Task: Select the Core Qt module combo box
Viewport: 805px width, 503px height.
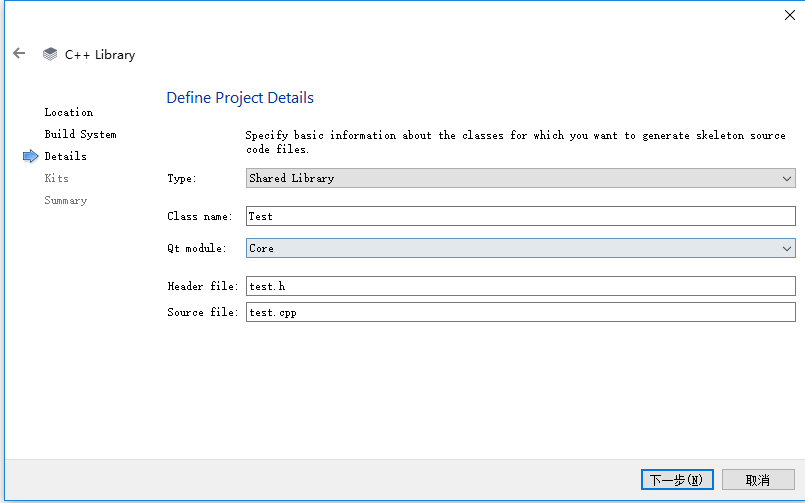Action: [510, 248]
